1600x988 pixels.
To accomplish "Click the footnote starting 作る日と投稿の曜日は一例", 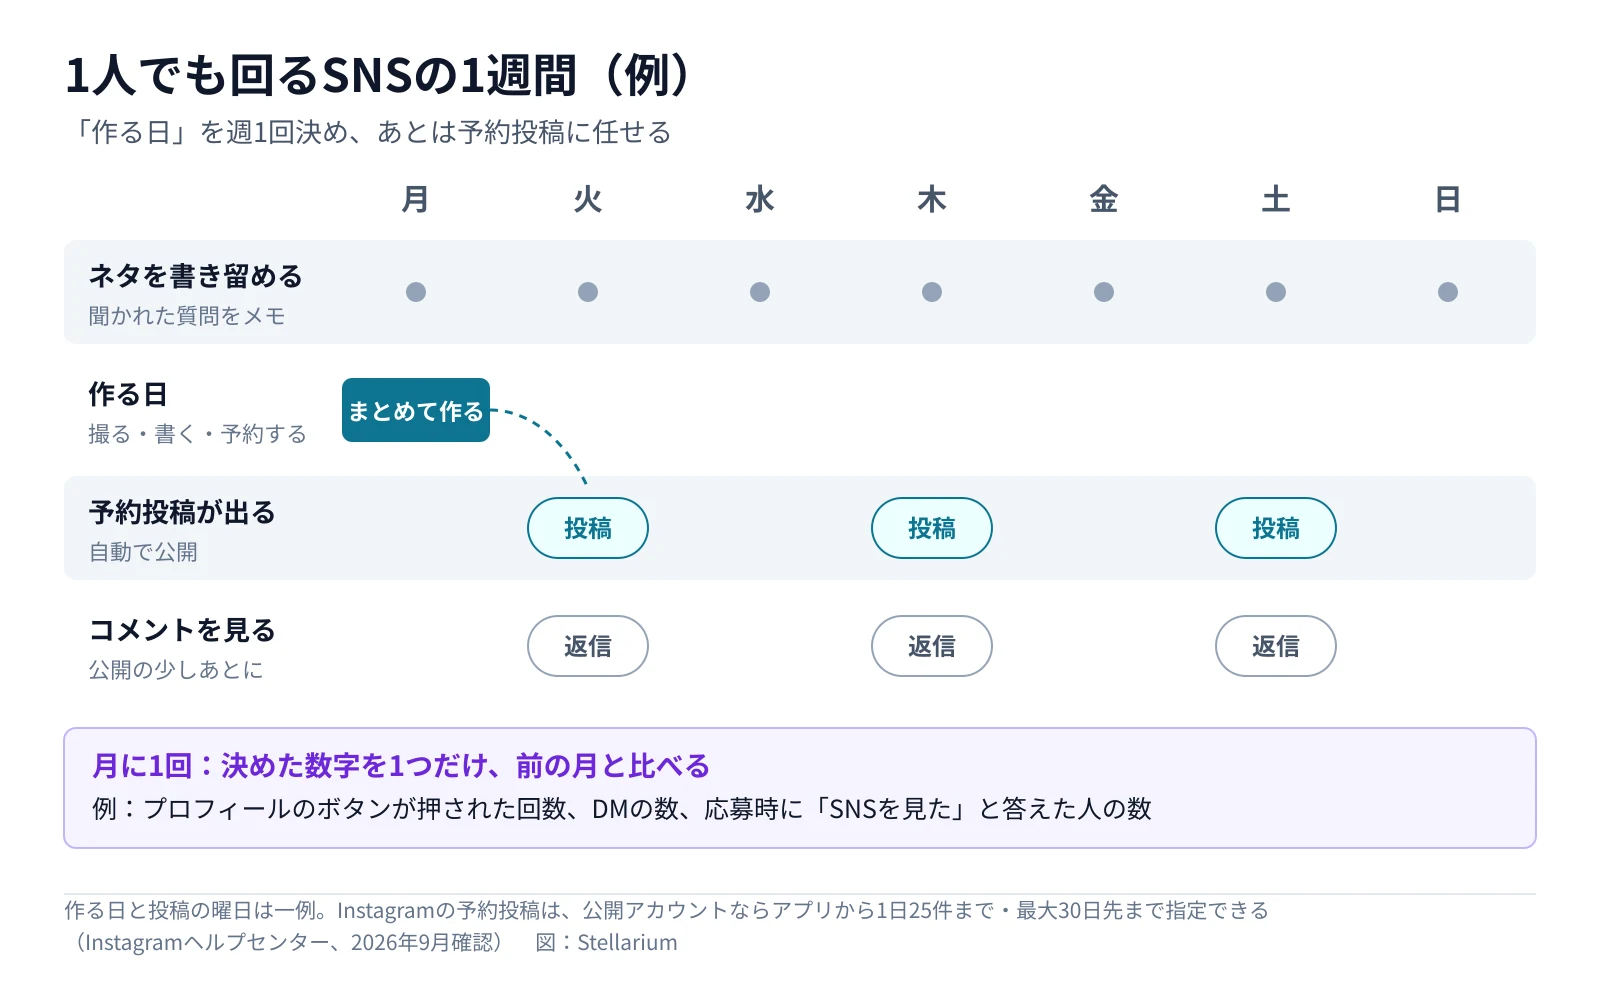I will click(667, 910).
